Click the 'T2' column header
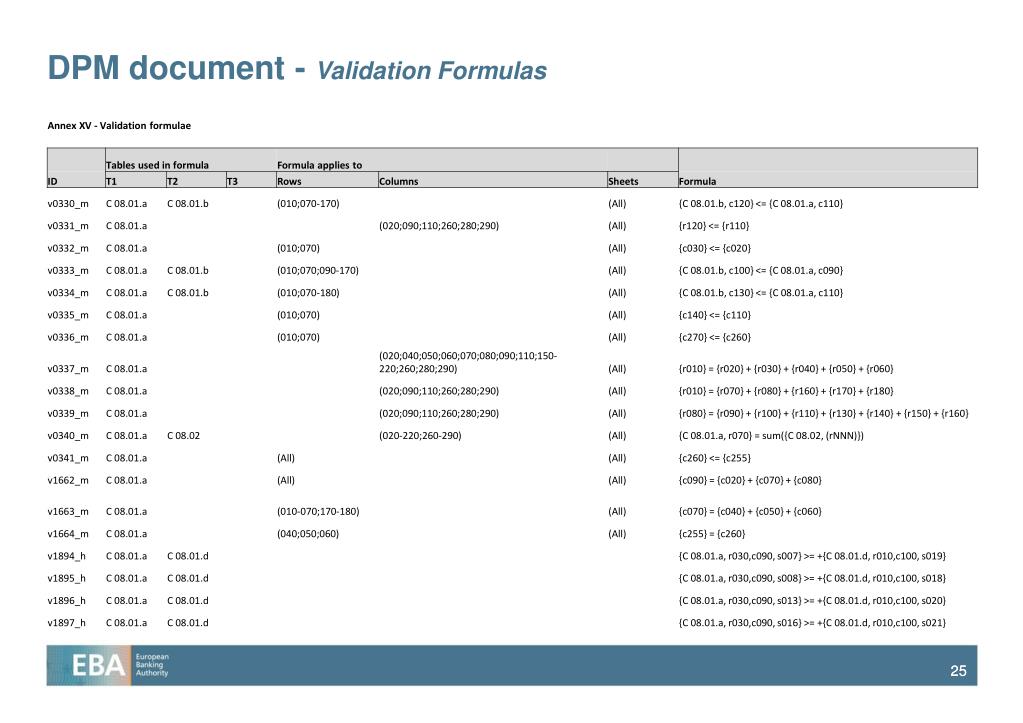The width and height of the screenshot is (1023, 723). pyautogui.click(x=172, y=181)
